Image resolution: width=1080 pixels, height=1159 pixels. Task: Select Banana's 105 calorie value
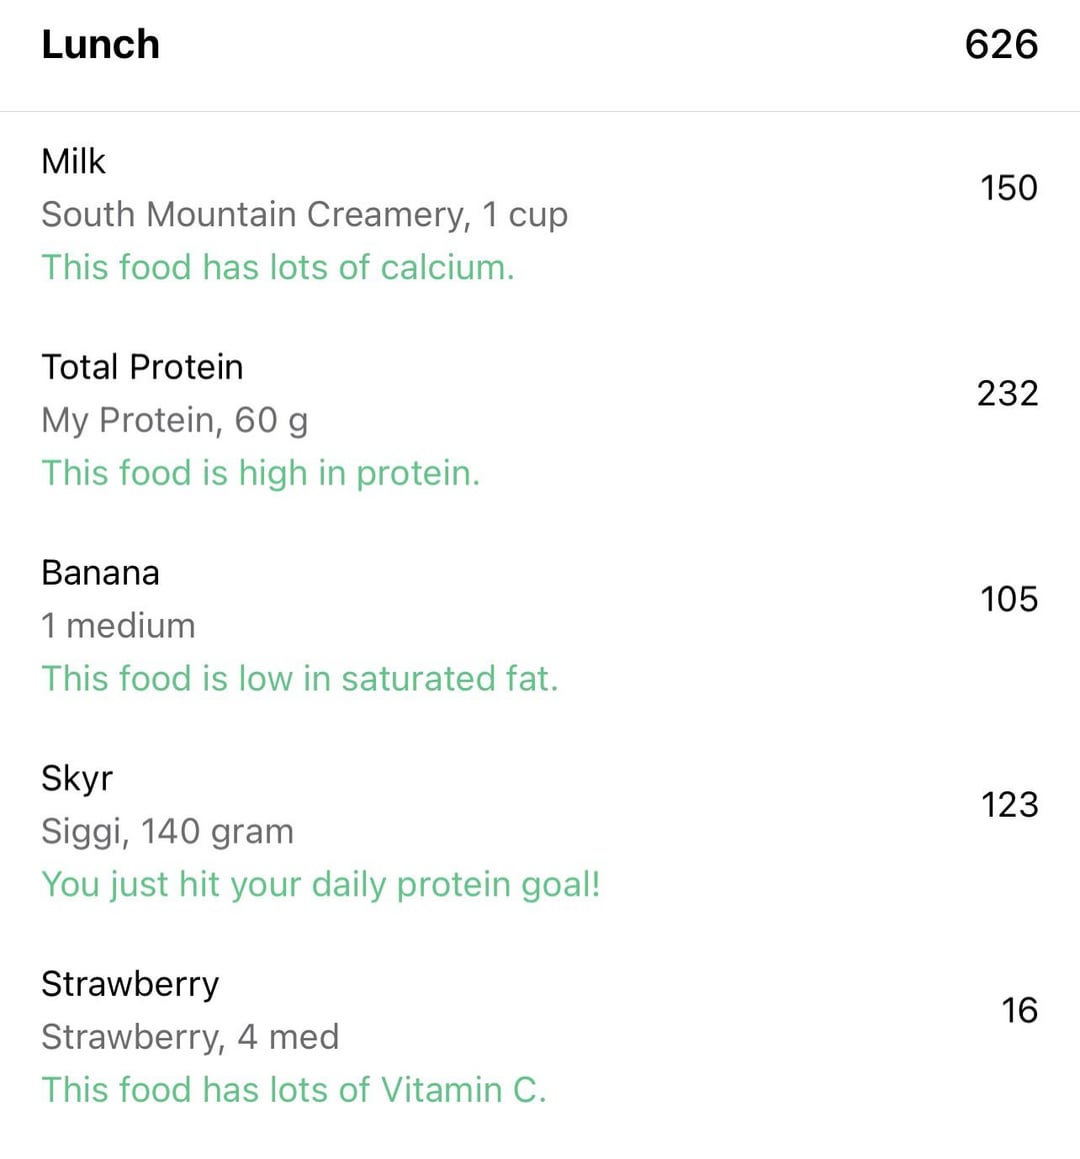tap(1008, 599)
